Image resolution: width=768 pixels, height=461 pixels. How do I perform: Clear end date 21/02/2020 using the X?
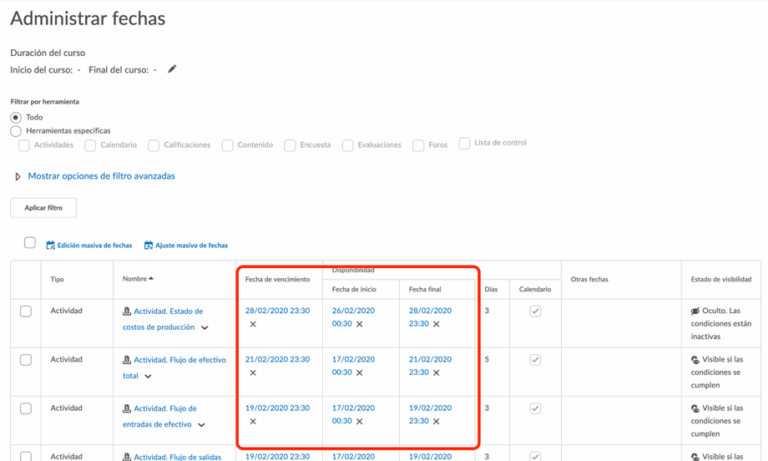(x=436, y=372)
